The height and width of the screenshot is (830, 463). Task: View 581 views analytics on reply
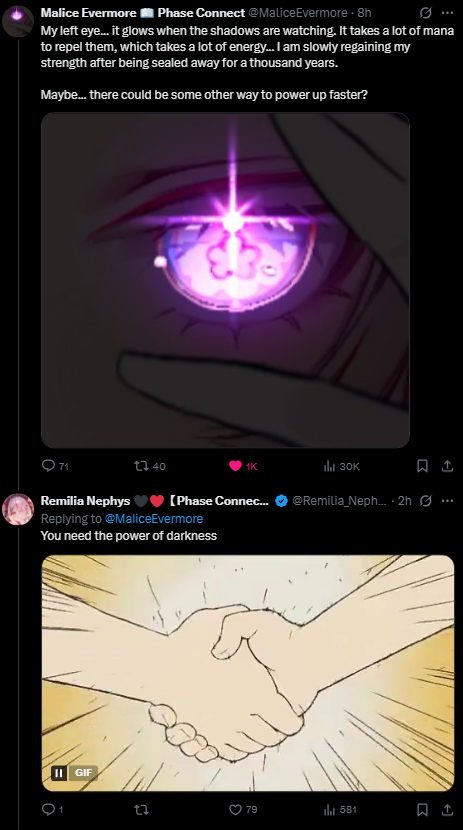pyautogui.click(x=340, y=809)
